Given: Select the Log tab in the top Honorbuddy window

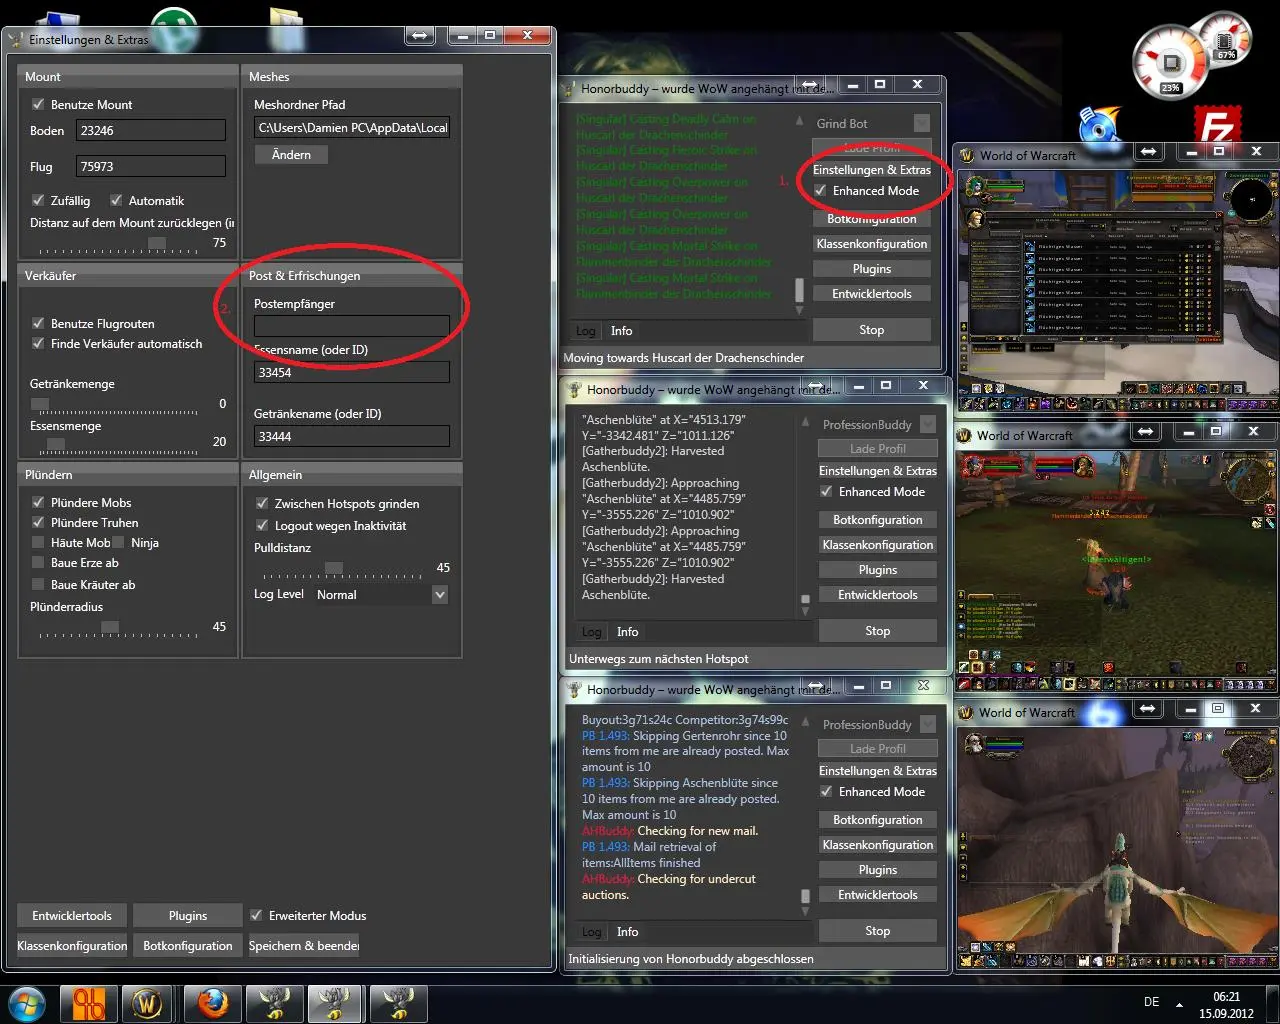Looking at the screenshot, I should pyautogui.click(x=586, y=331).
